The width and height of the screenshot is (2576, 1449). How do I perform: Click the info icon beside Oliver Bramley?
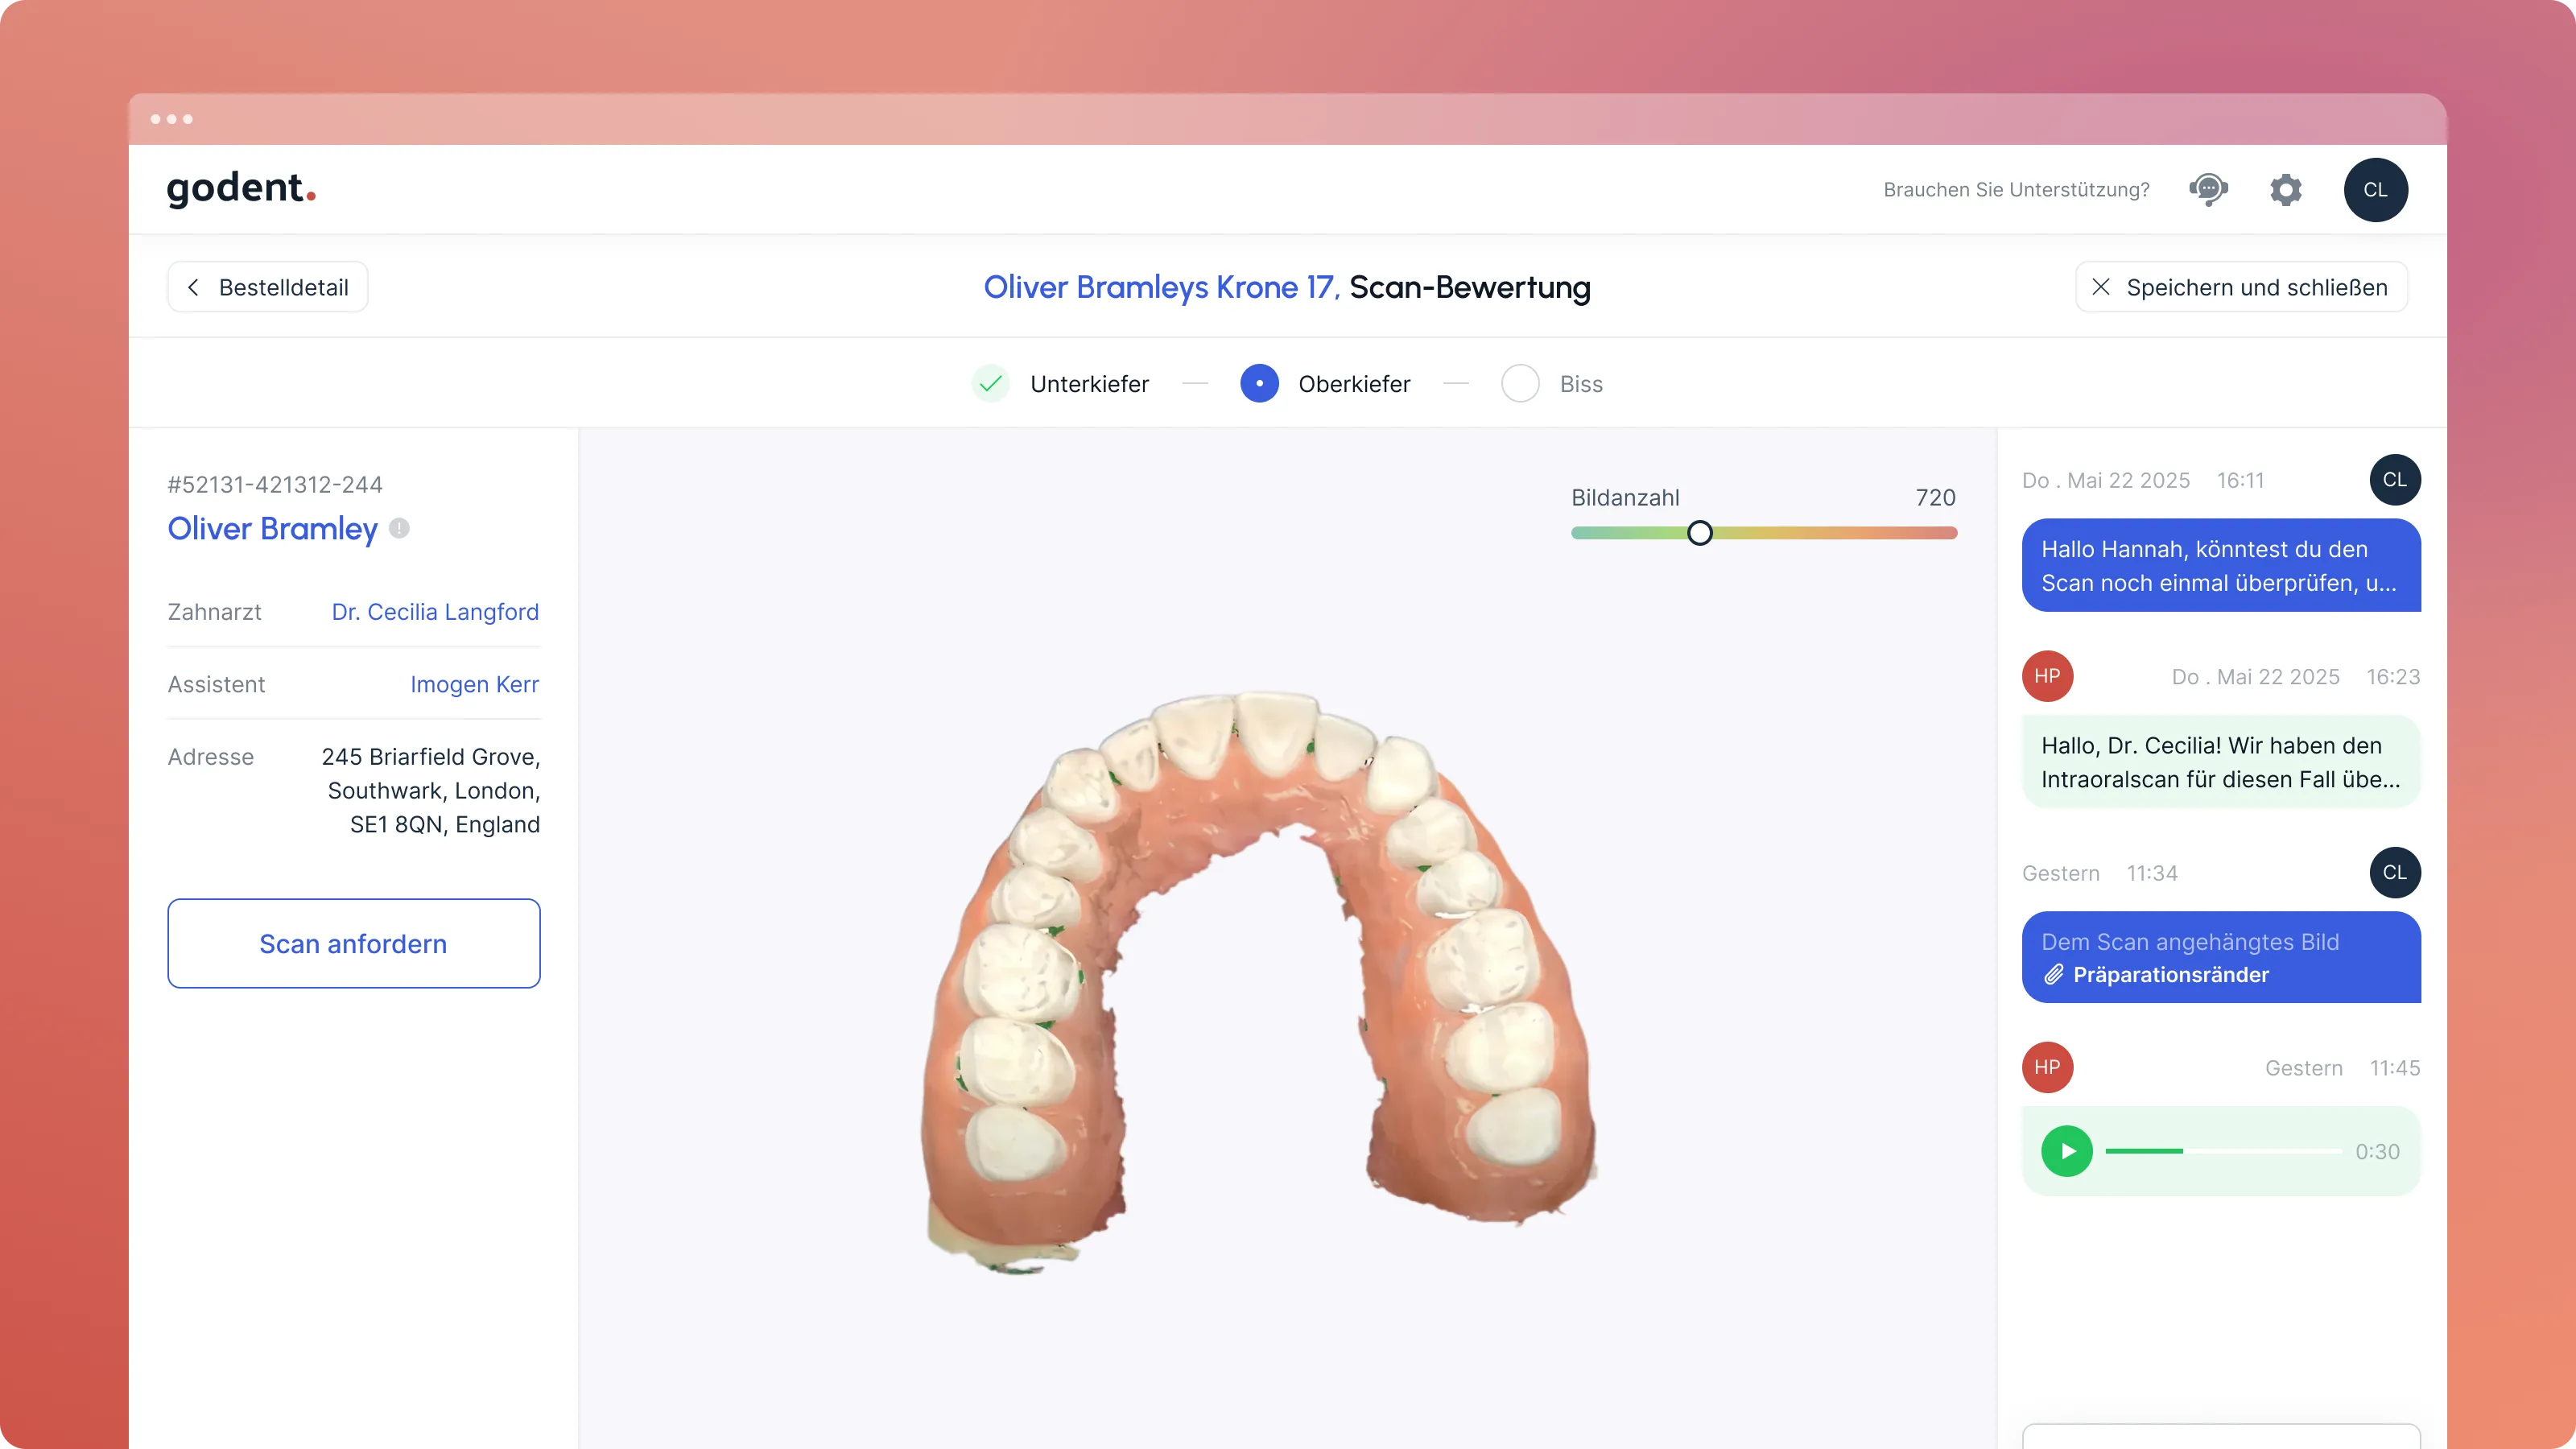[399, 528]
